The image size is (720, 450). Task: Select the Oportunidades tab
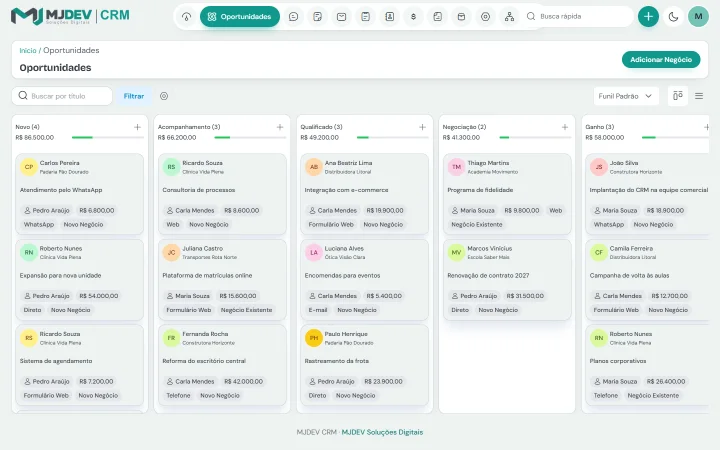click(240, 17)
